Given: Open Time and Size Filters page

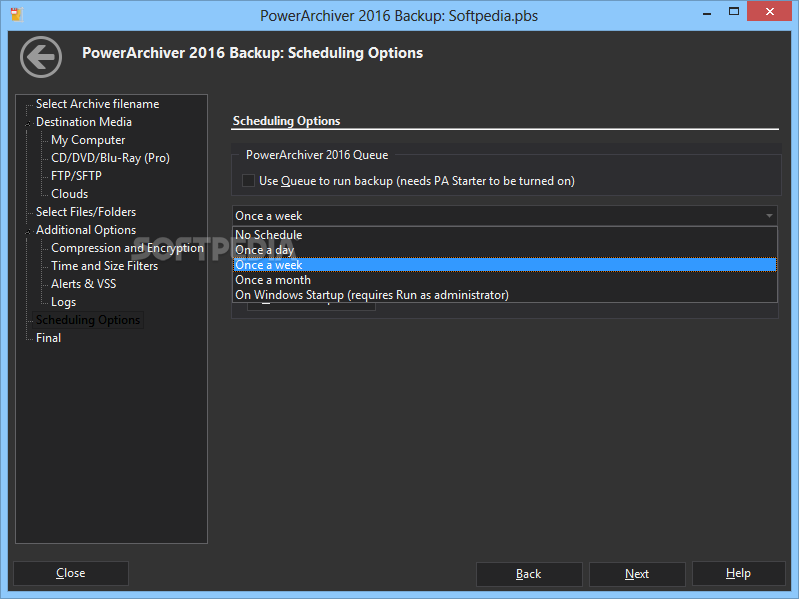Looking at the screenshot, I should pos(104,266).
